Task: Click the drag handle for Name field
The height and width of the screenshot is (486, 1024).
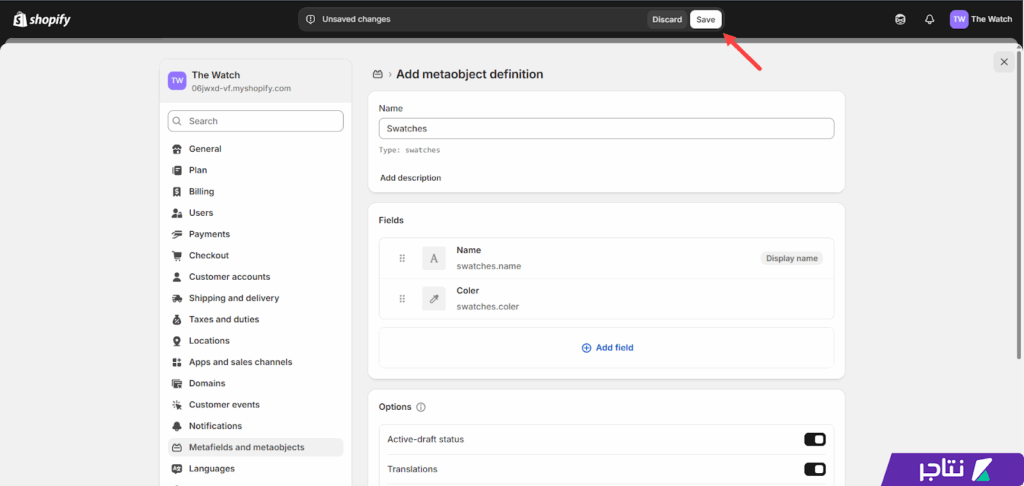Action: [x=402, y=258]
